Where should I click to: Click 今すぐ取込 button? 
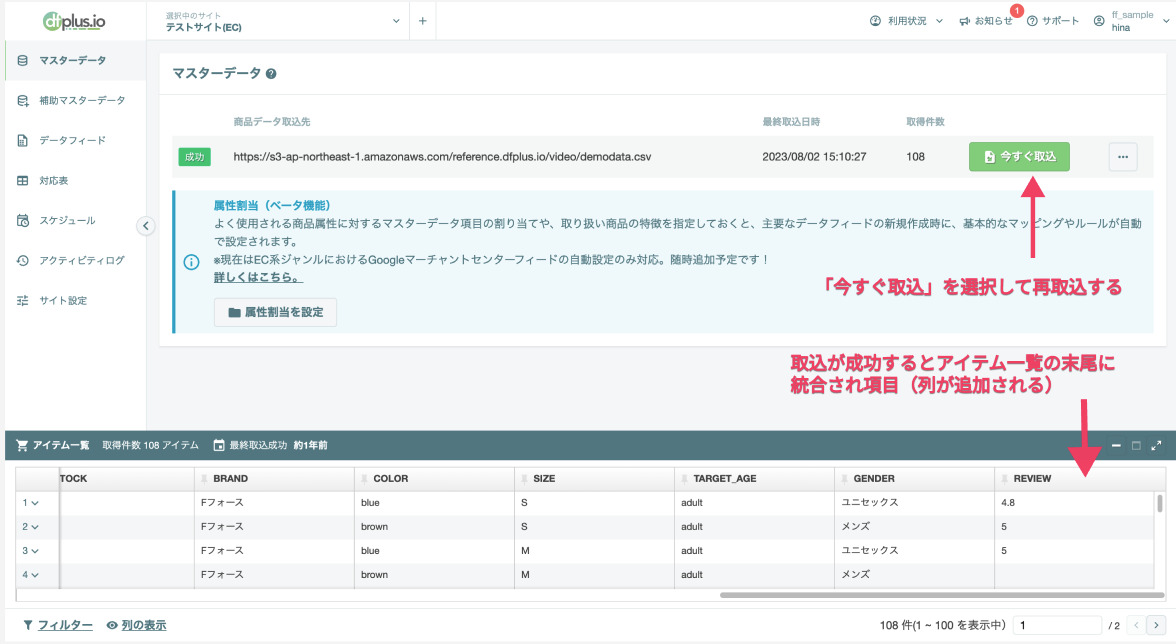(1019, 157)
